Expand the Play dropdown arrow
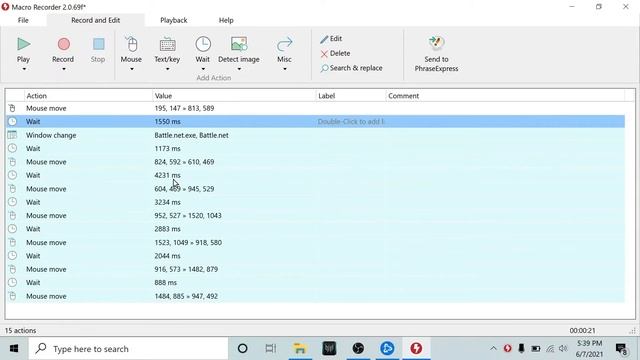The image size is (640, 360). tap(24, 69)
